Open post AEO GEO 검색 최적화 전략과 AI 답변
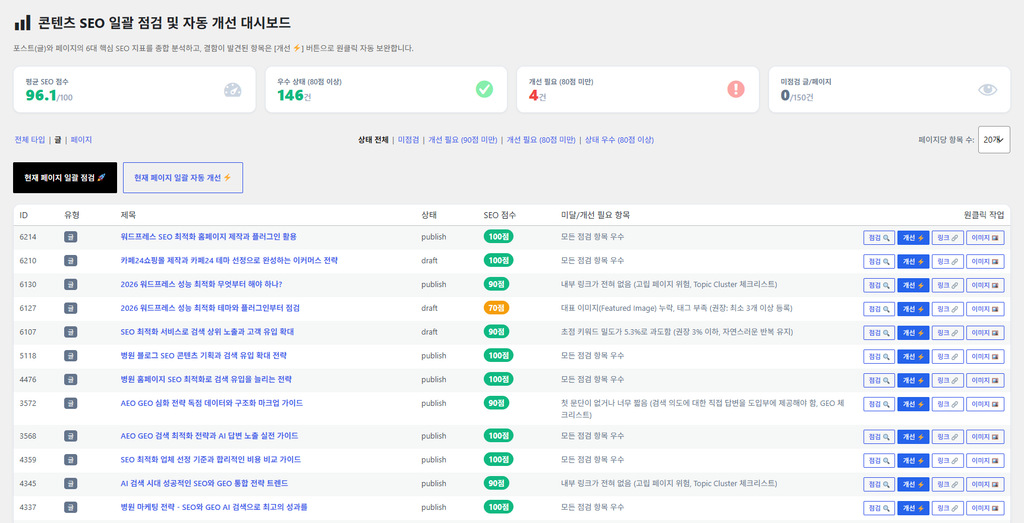The width and height of the screenshot is (1024, 523). click(x=209, y=436)
